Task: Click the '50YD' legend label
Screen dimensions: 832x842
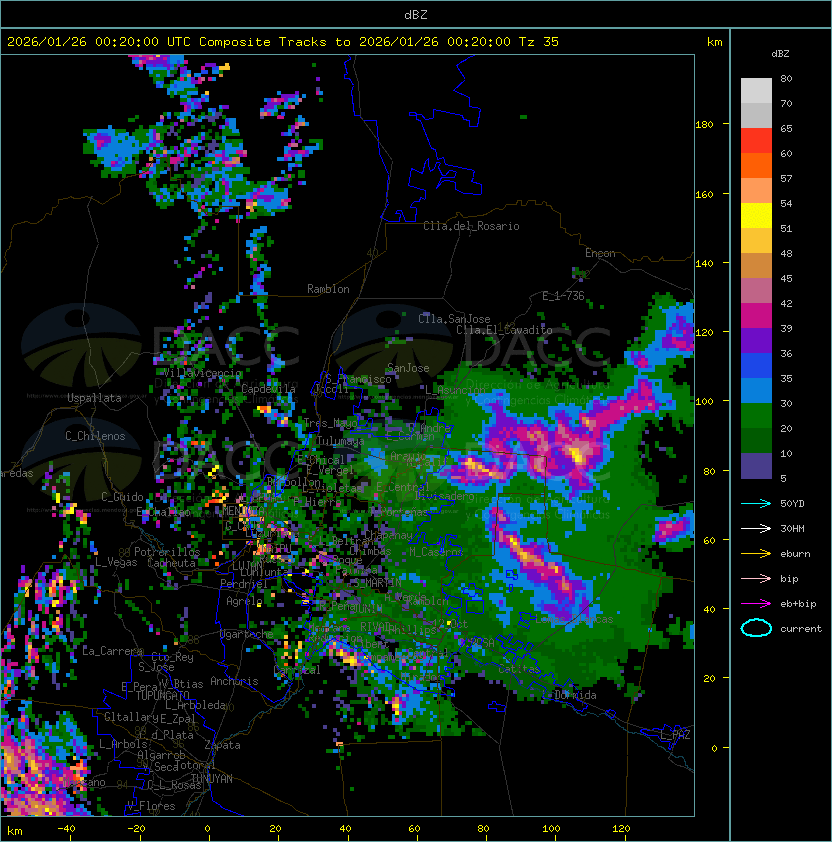Action: [792, 504]
